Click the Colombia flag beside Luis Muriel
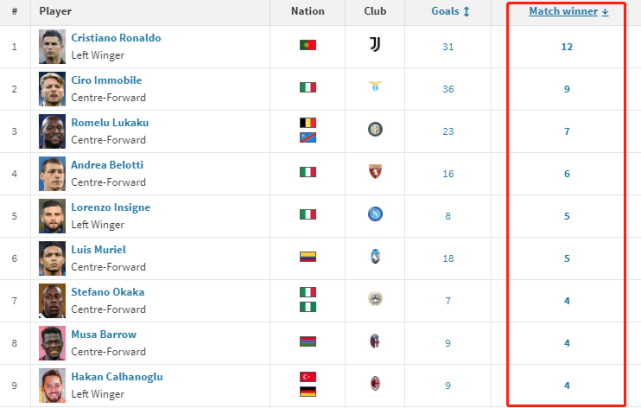641x408 pixels. [x=308, y=257]
